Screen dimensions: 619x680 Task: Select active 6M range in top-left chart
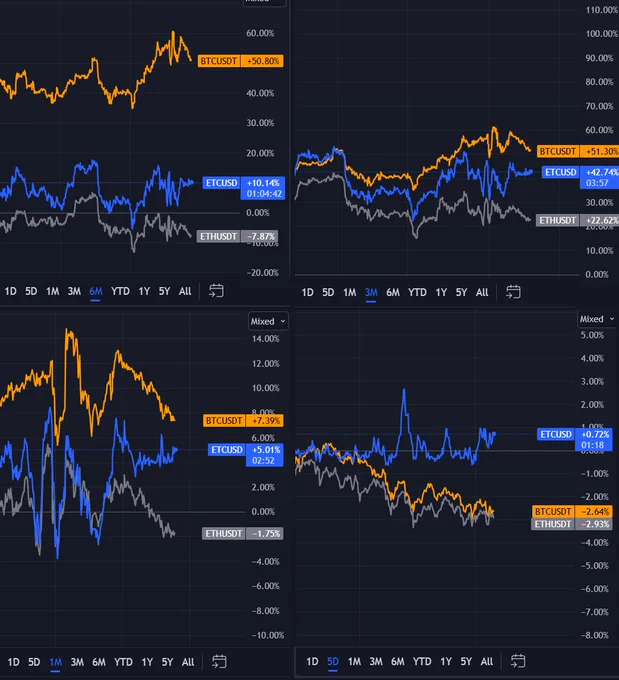(96, 291)
